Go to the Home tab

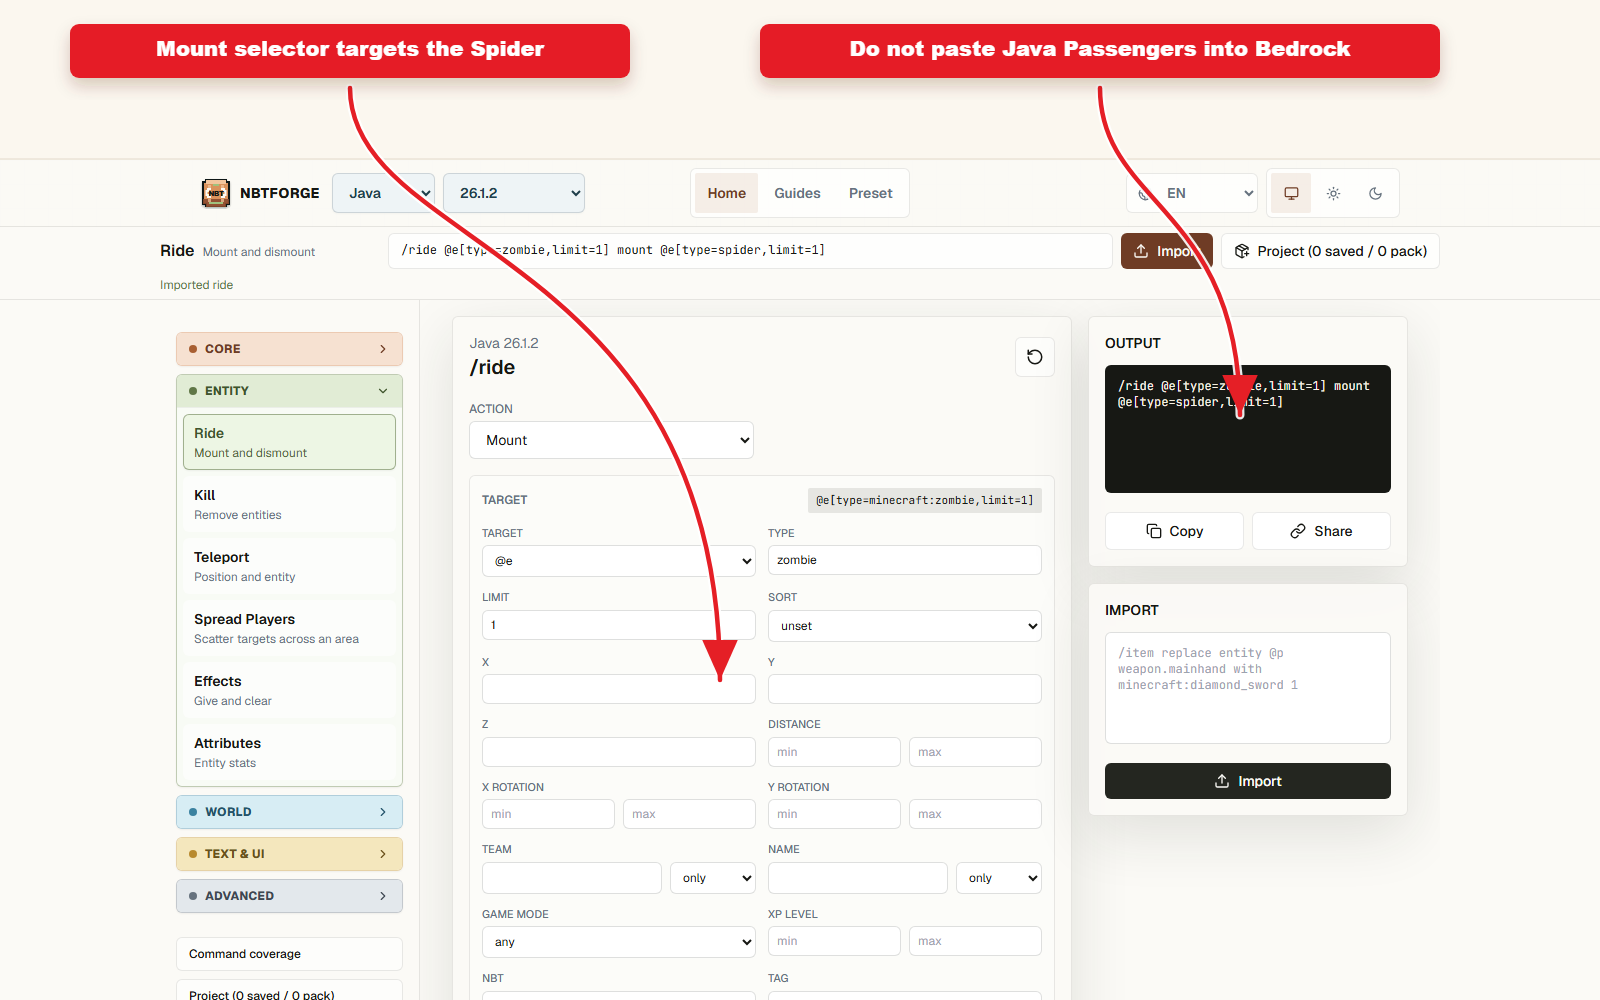[727, 193]
